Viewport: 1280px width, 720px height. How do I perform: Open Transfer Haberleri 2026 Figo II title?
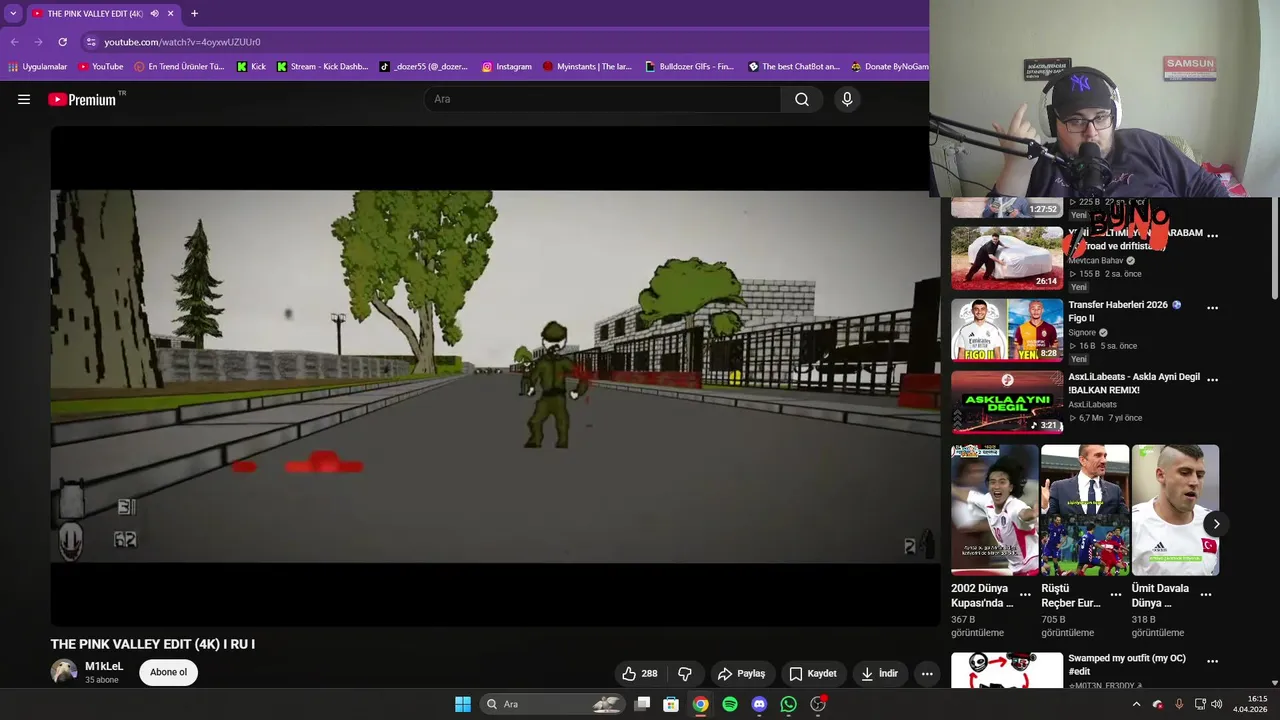point(1124,311)
